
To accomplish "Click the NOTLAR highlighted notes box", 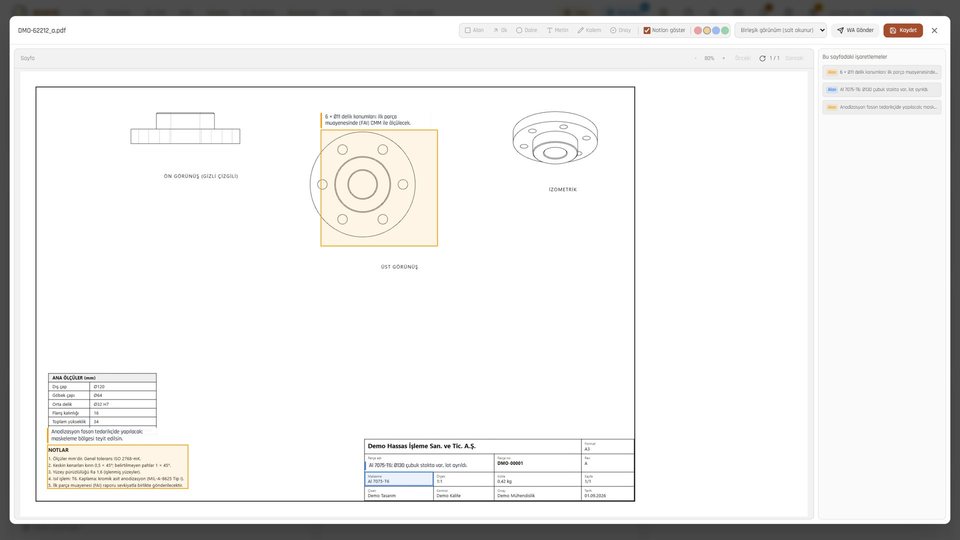I will click(x=118, y=467).
